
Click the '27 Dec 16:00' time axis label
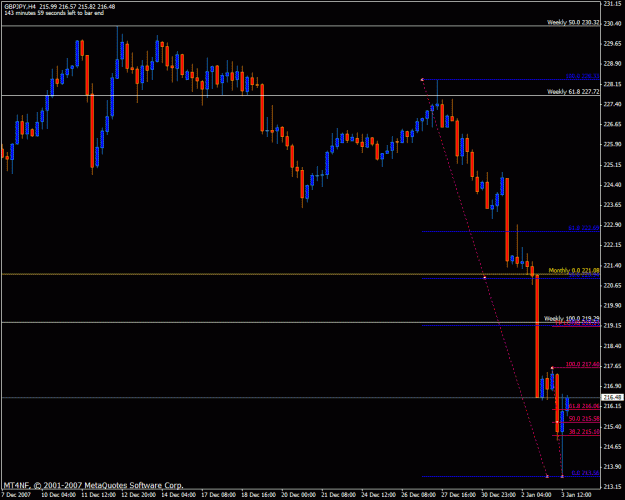click(458, 495)
